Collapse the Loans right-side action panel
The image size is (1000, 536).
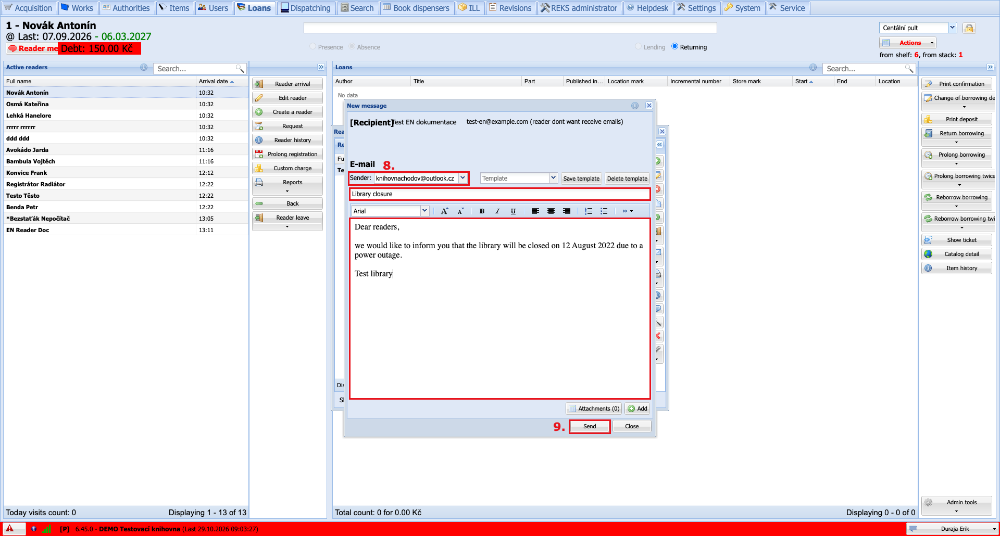990,67
